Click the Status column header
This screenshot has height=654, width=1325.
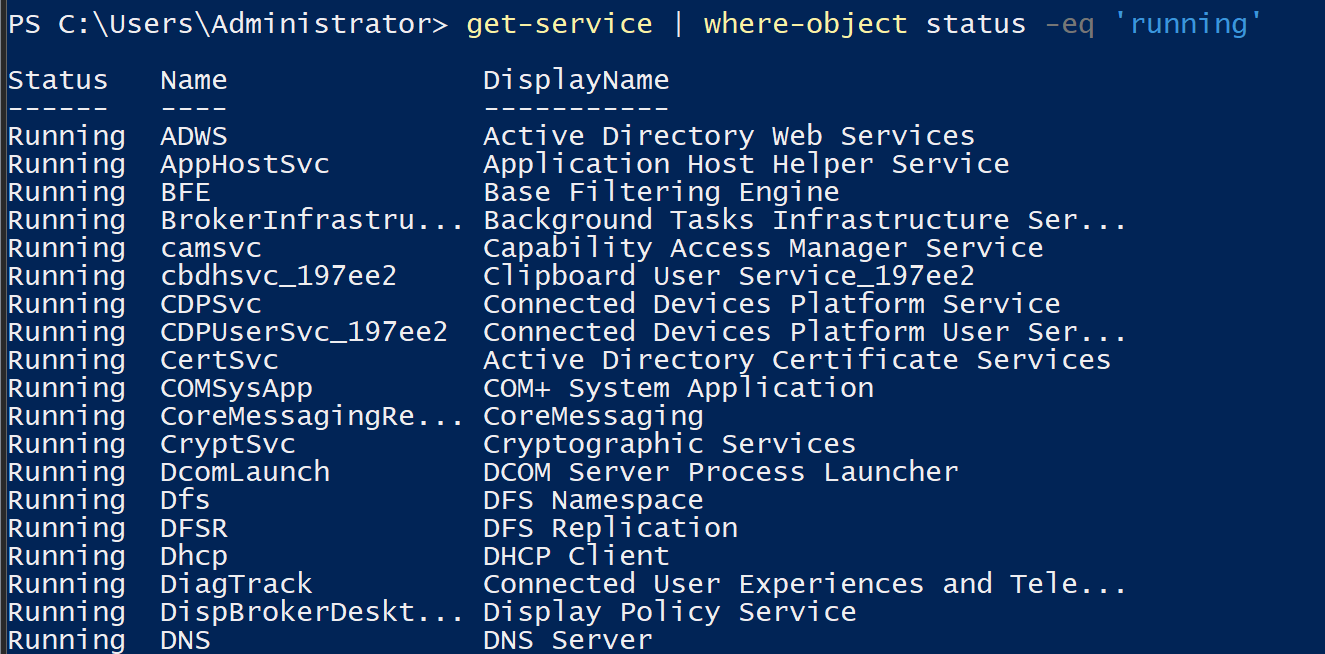[58, 80]
